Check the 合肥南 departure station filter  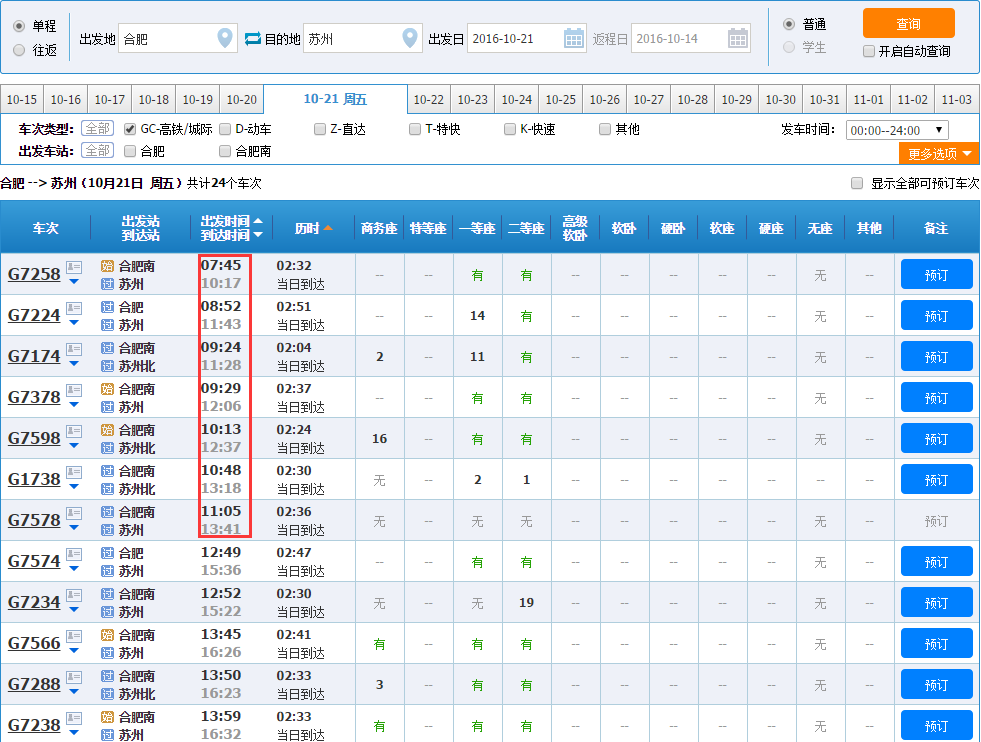click(x=225, y=151)
